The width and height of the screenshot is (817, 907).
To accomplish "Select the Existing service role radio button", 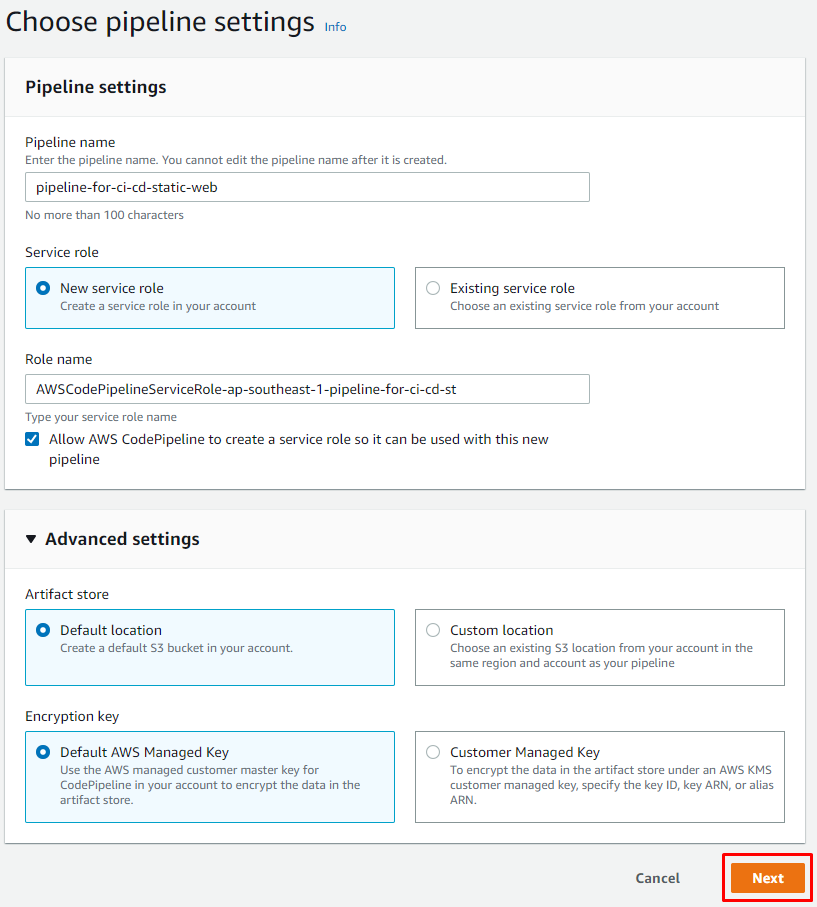I will 433,288.
